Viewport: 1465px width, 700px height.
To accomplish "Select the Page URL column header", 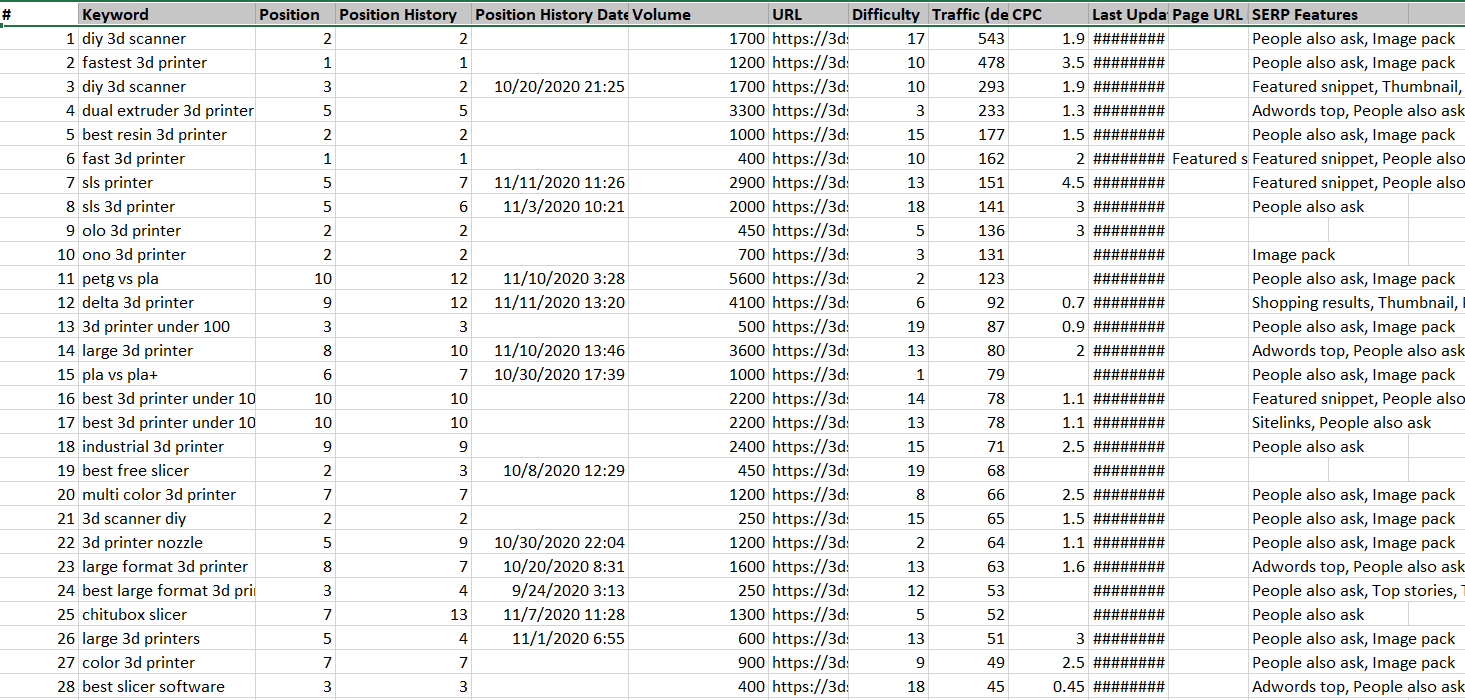I will (1205, 15).
